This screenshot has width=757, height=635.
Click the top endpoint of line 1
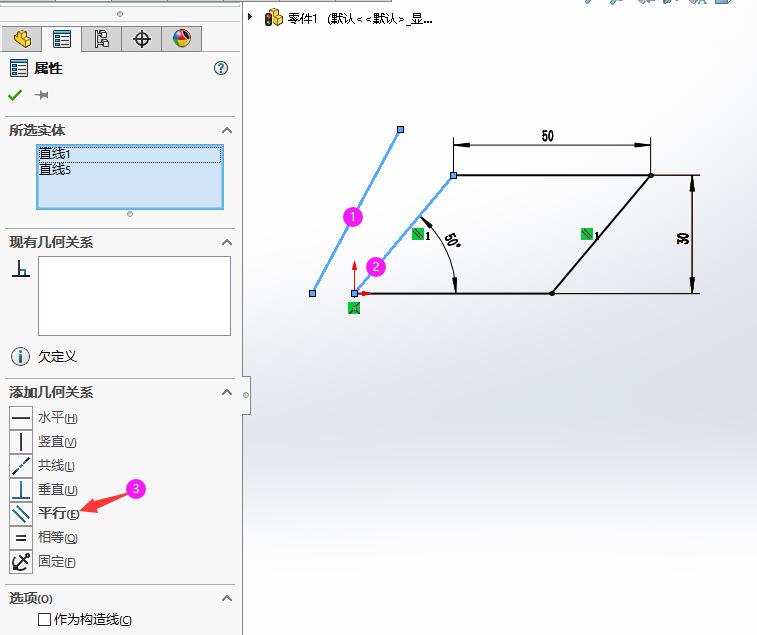400,129
